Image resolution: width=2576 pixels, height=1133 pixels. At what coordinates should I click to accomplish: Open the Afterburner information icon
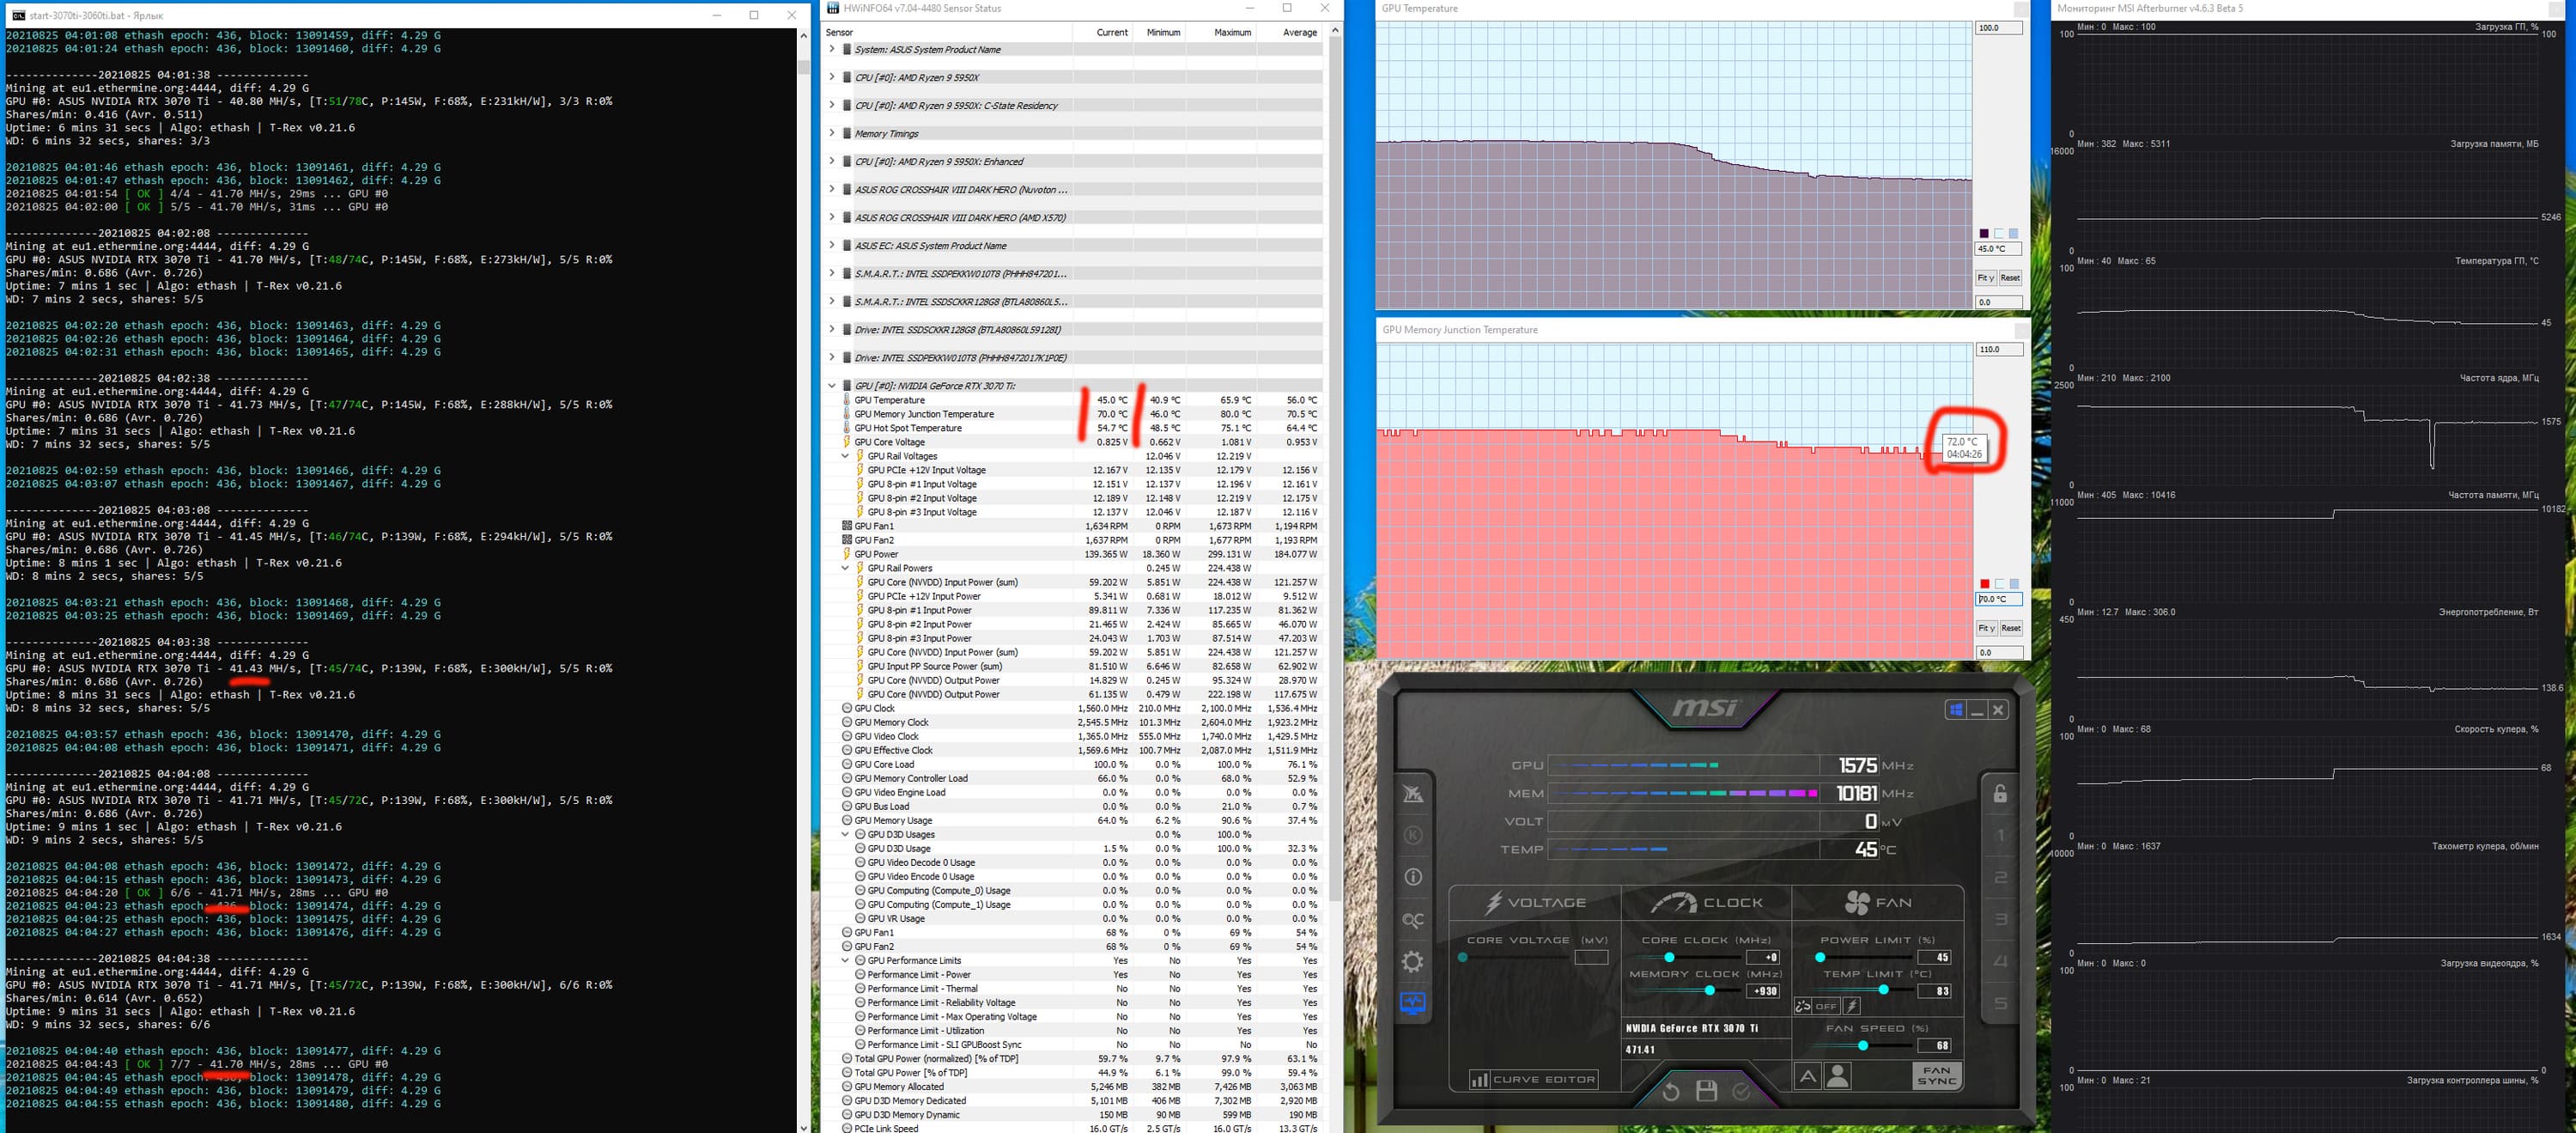[1412, 877]
